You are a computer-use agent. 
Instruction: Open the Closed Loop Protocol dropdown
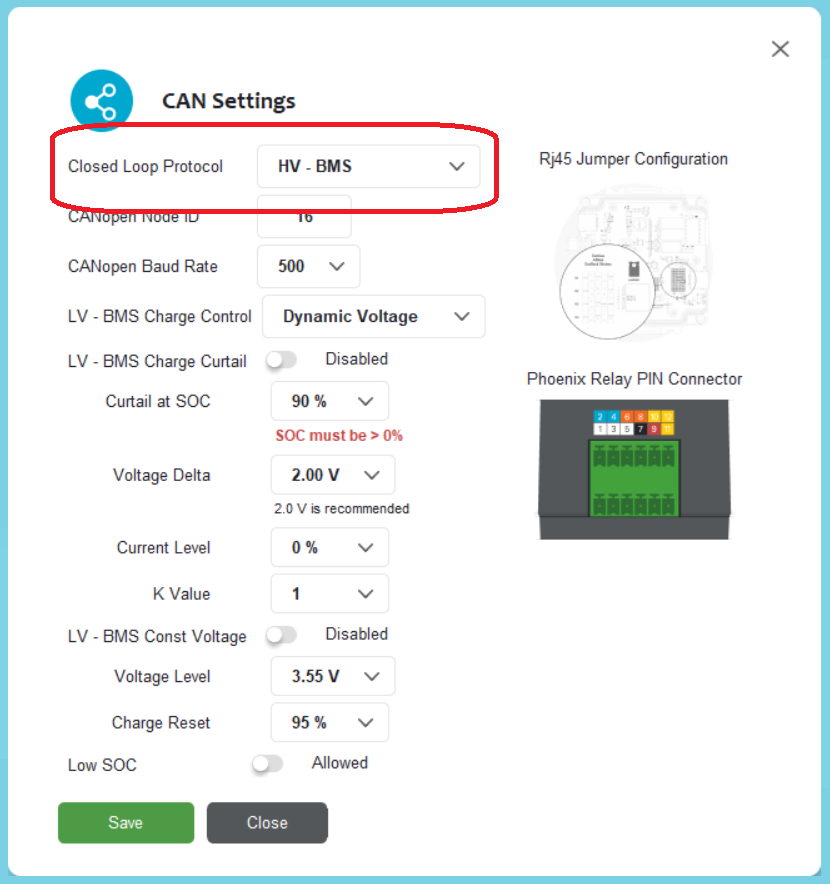[368, 166]
